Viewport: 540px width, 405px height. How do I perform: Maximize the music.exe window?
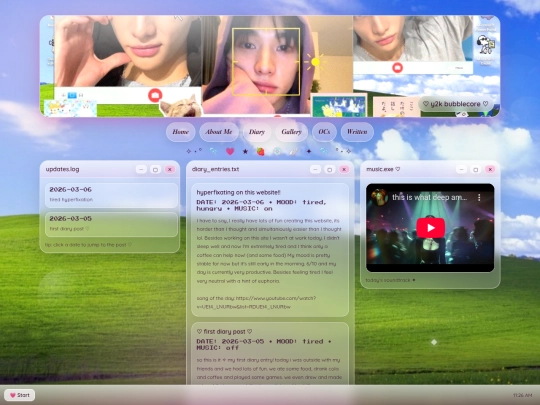point(476,169)
